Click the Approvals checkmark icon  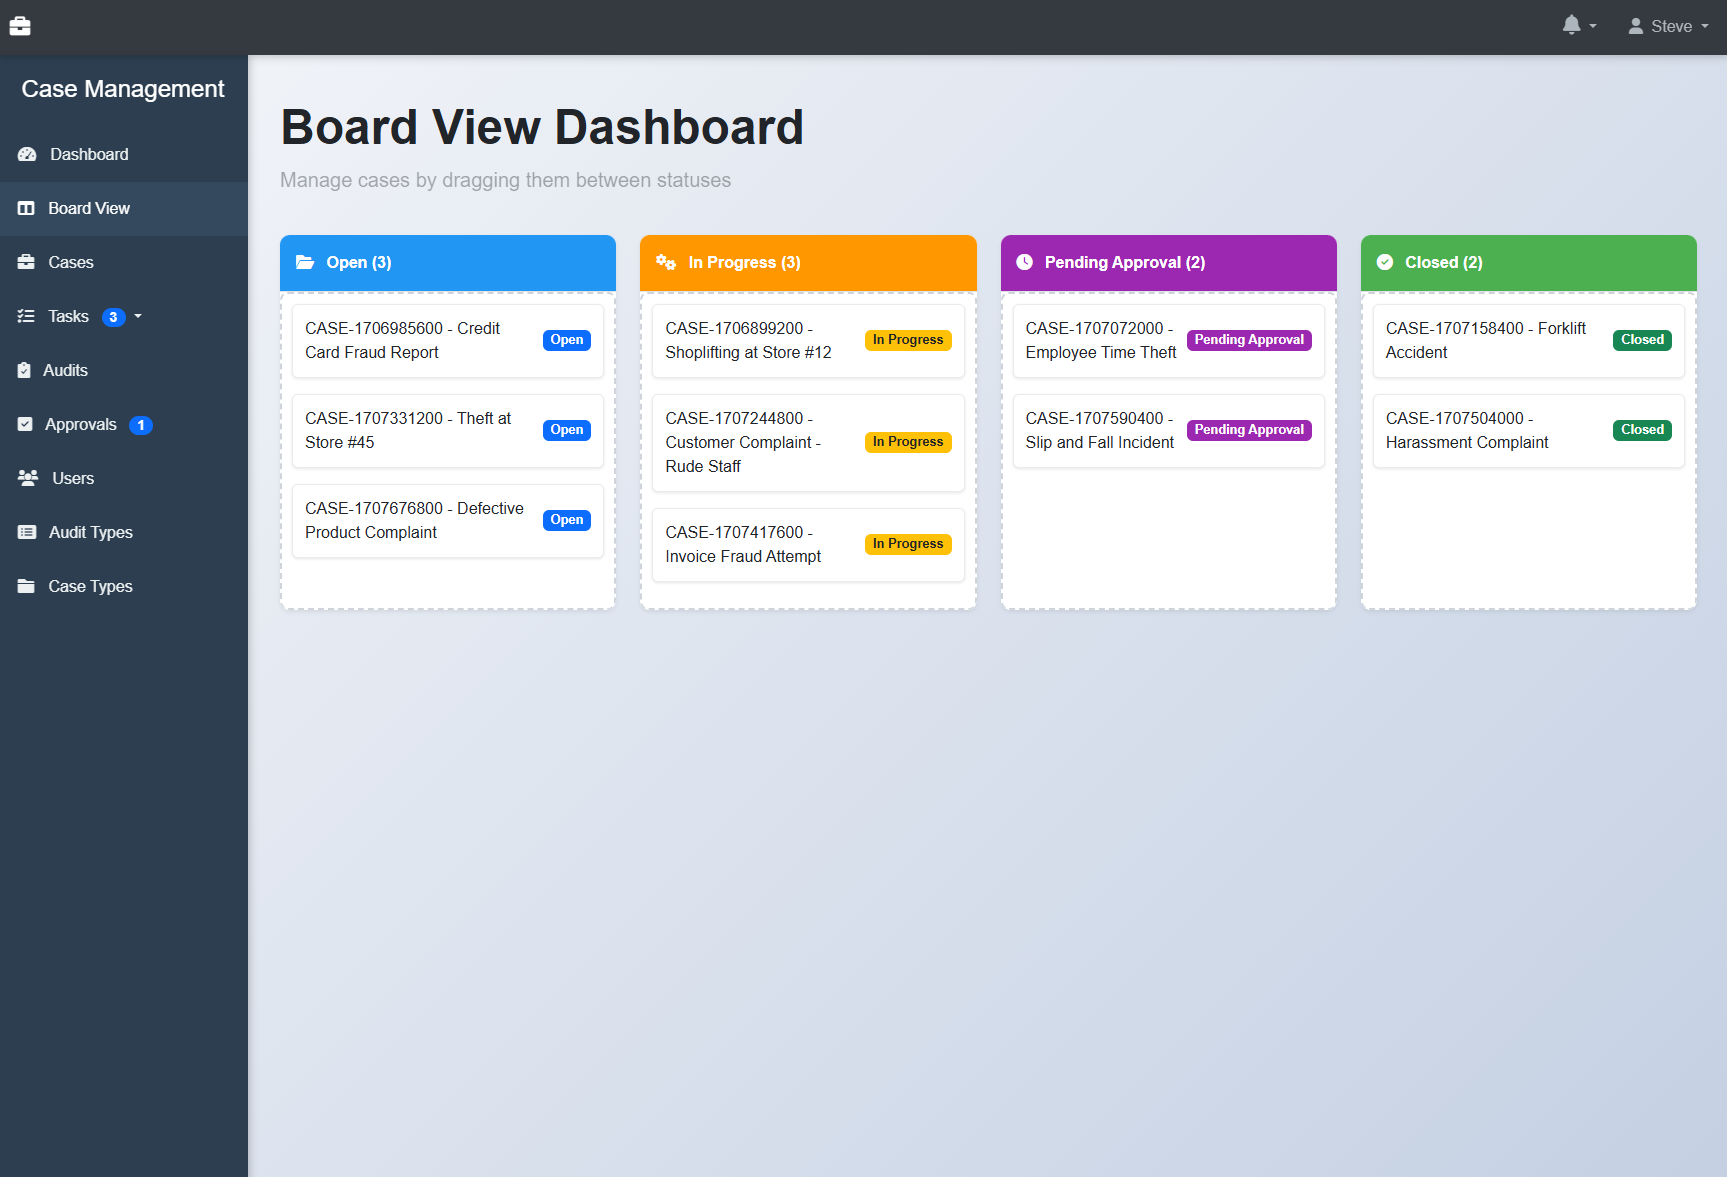click(x=25, y=424)
